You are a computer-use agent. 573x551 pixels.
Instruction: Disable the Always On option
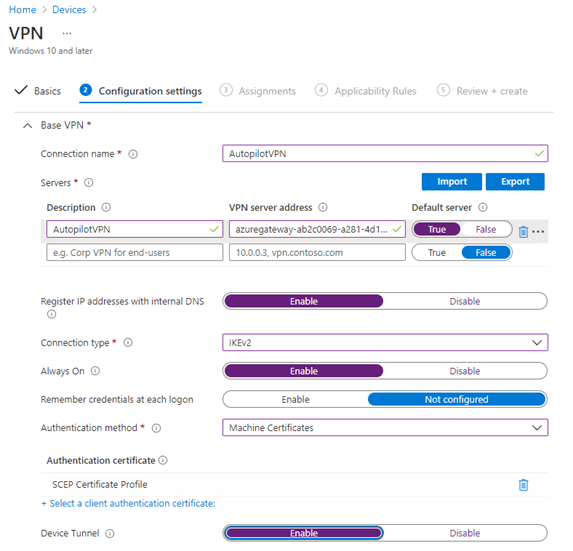coord(464,371)
